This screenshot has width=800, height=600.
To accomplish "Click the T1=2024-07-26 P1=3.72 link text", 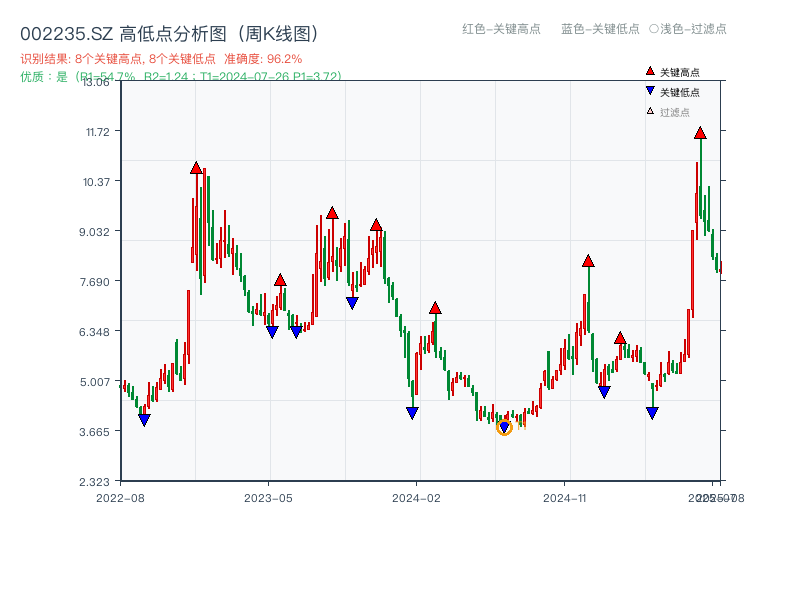I will tap(275, 74).
